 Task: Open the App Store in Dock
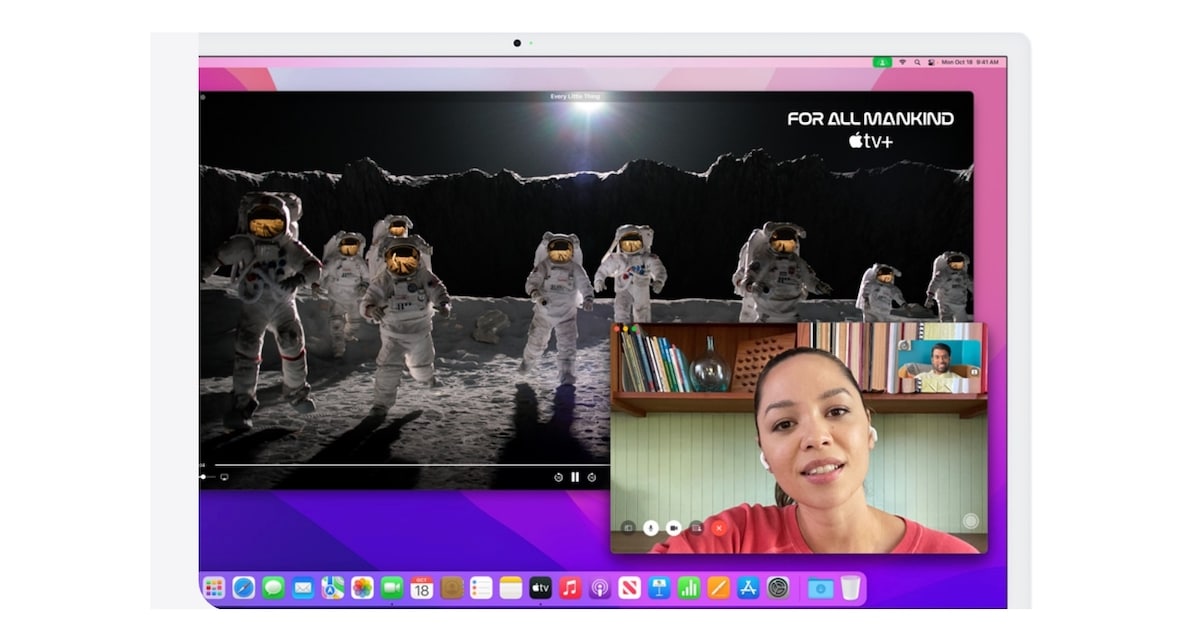[749, 588]
